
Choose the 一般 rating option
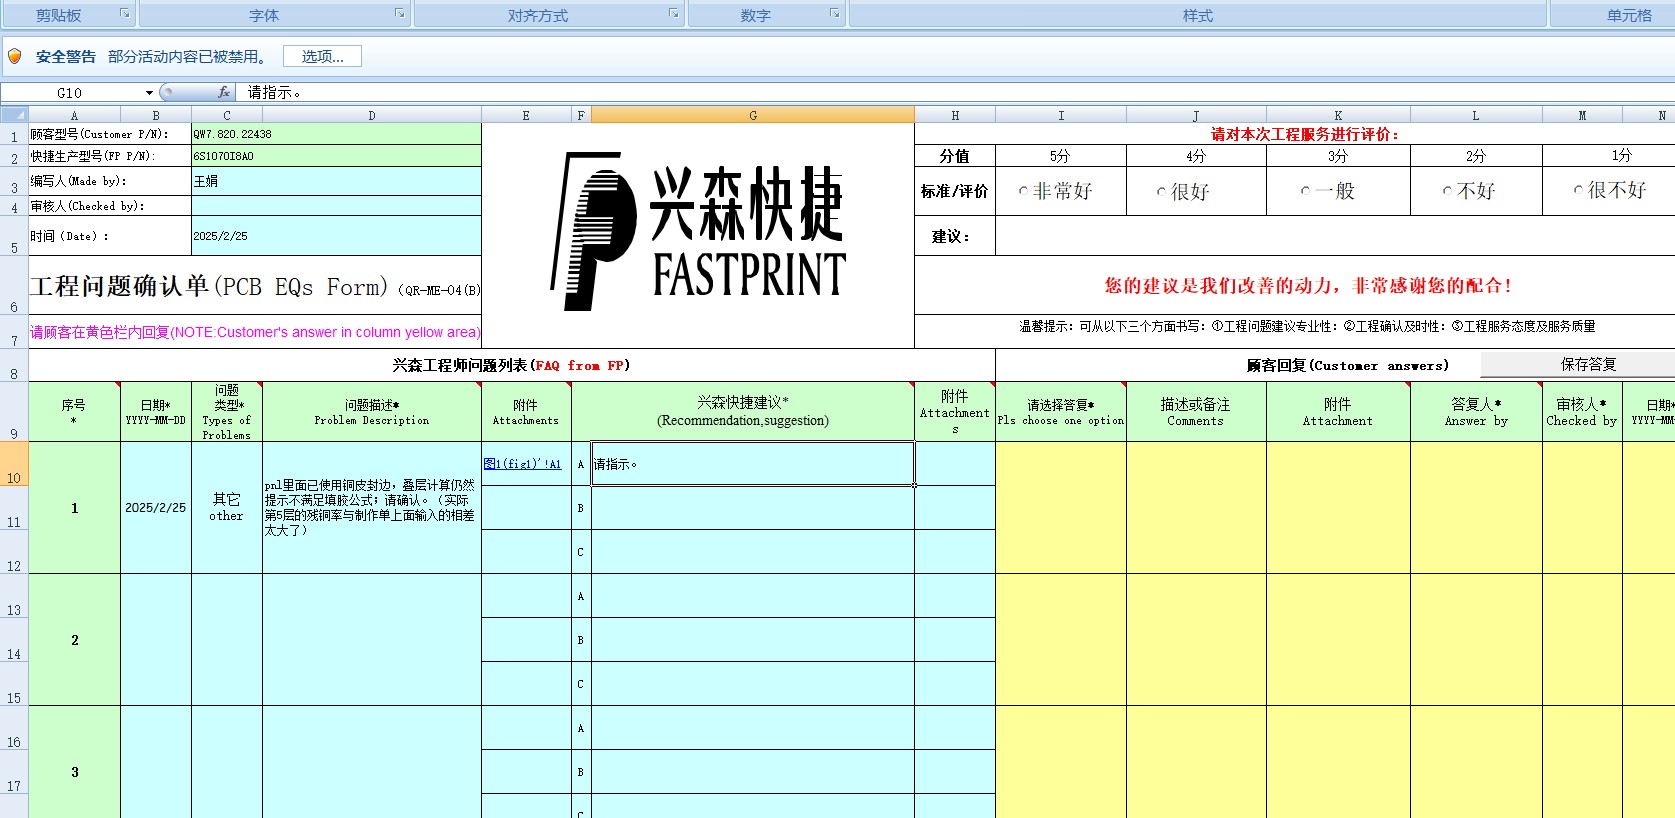1305,191
